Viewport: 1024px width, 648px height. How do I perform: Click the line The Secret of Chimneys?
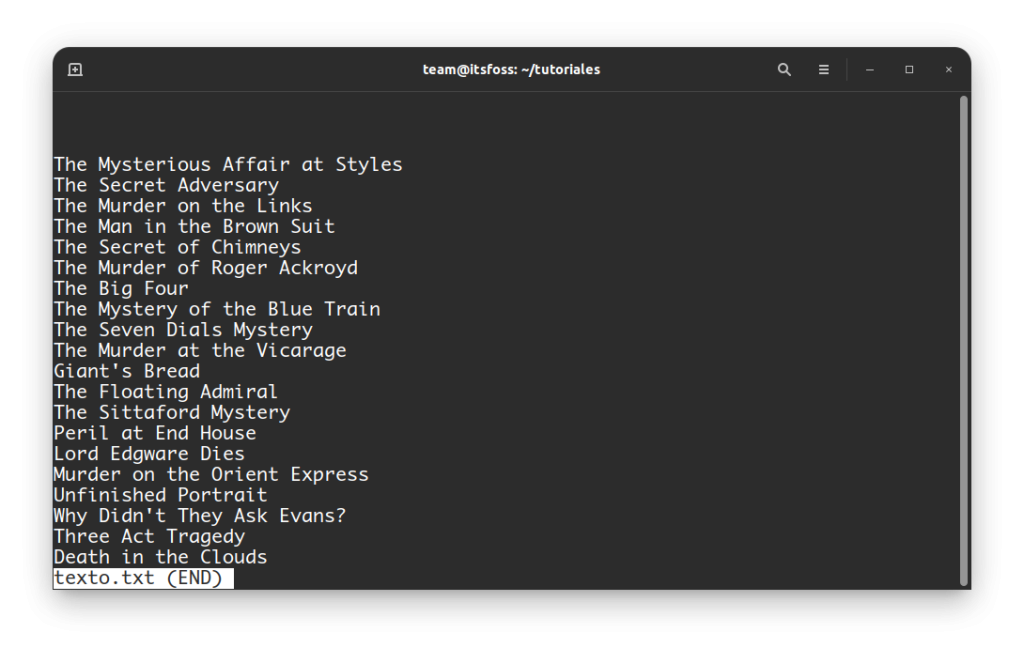177,247
